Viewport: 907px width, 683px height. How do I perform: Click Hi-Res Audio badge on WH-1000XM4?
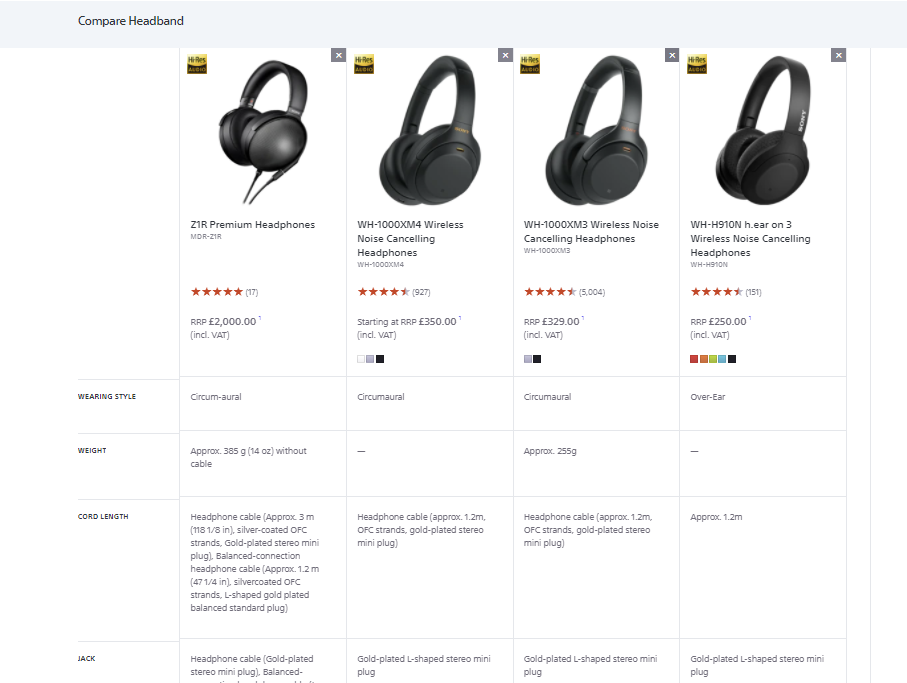(364, 64)
